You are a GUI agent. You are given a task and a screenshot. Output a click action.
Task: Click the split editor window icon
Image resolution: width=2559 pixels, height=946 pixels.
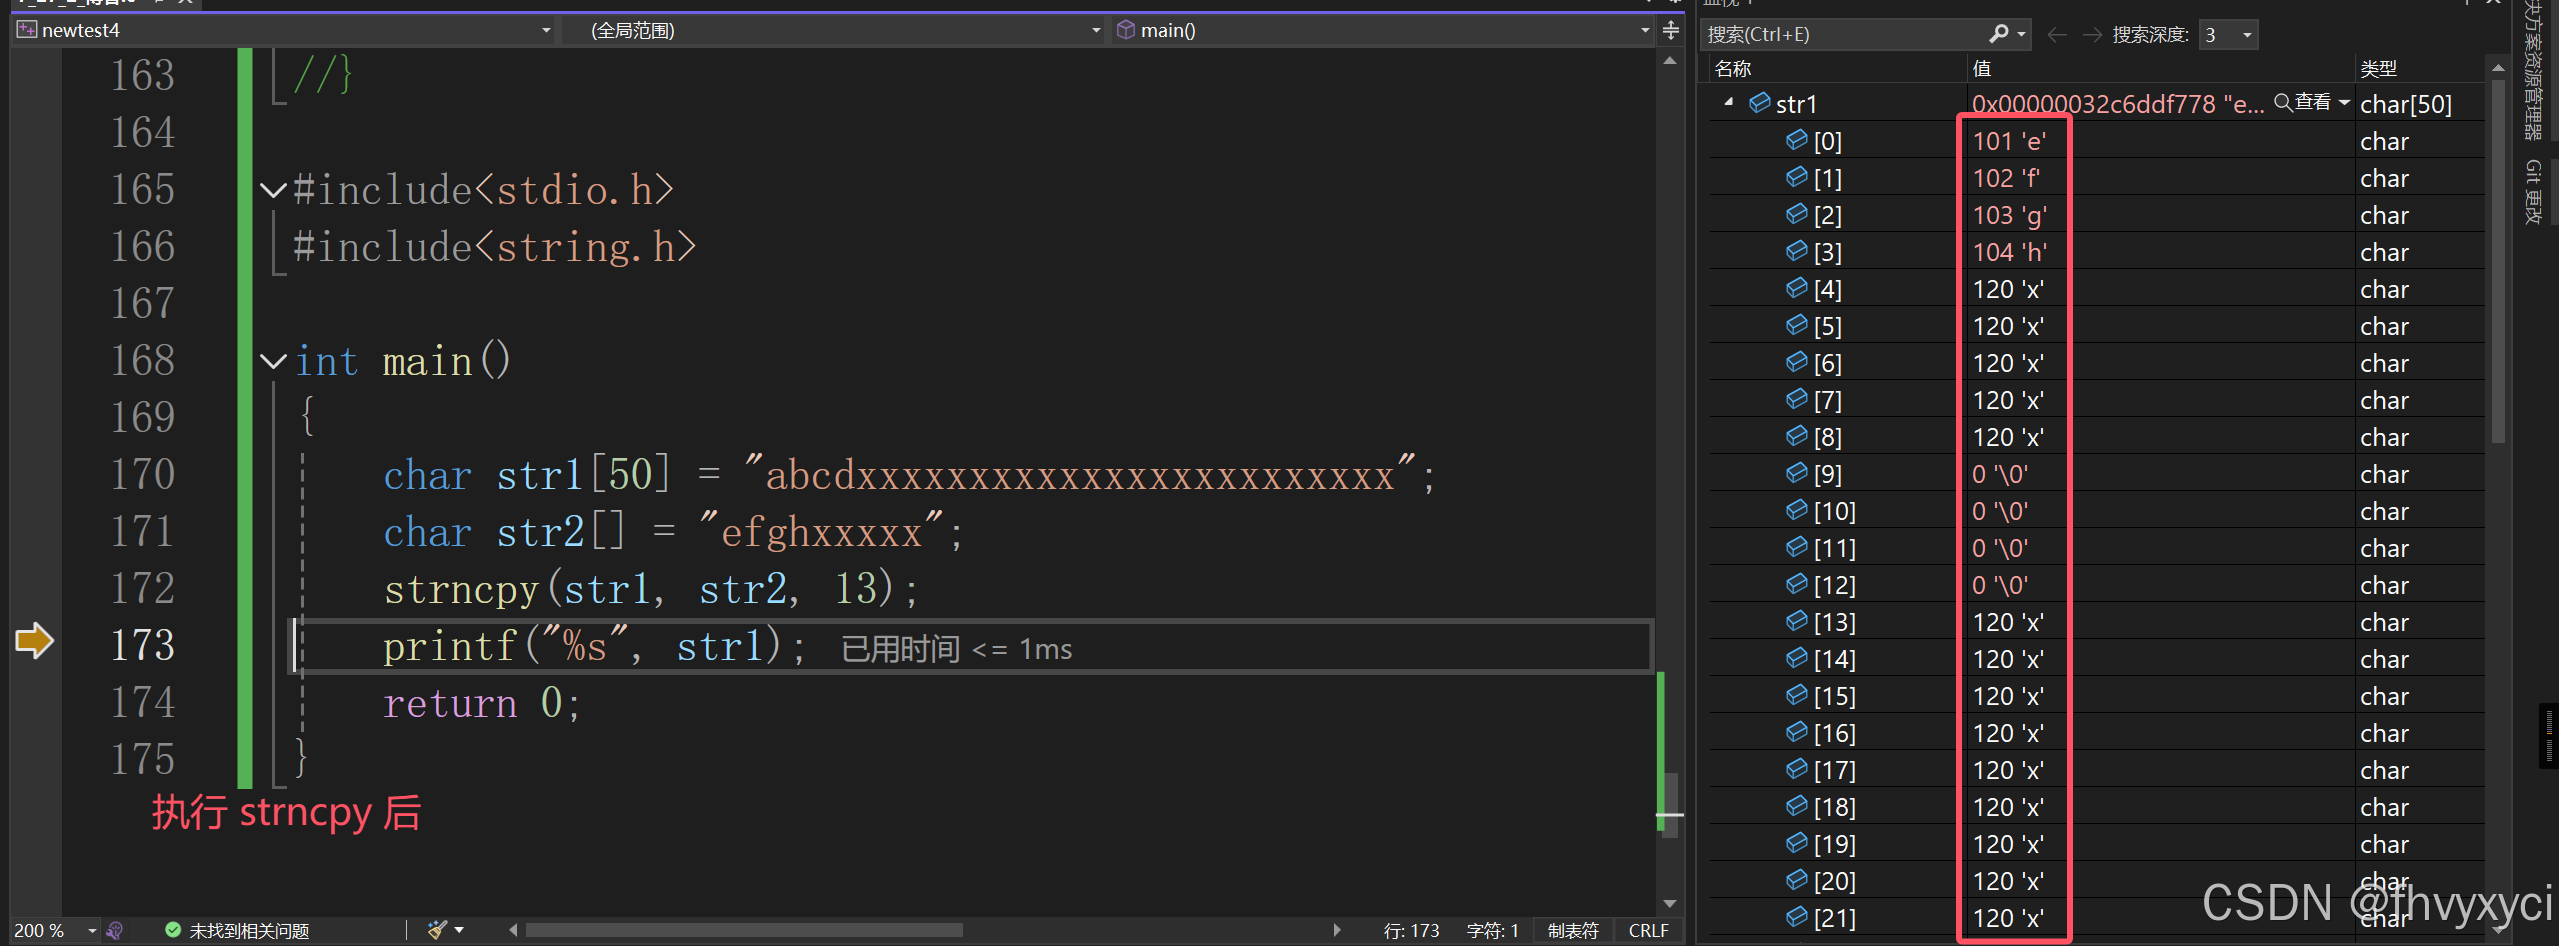tap(1671, 31)
